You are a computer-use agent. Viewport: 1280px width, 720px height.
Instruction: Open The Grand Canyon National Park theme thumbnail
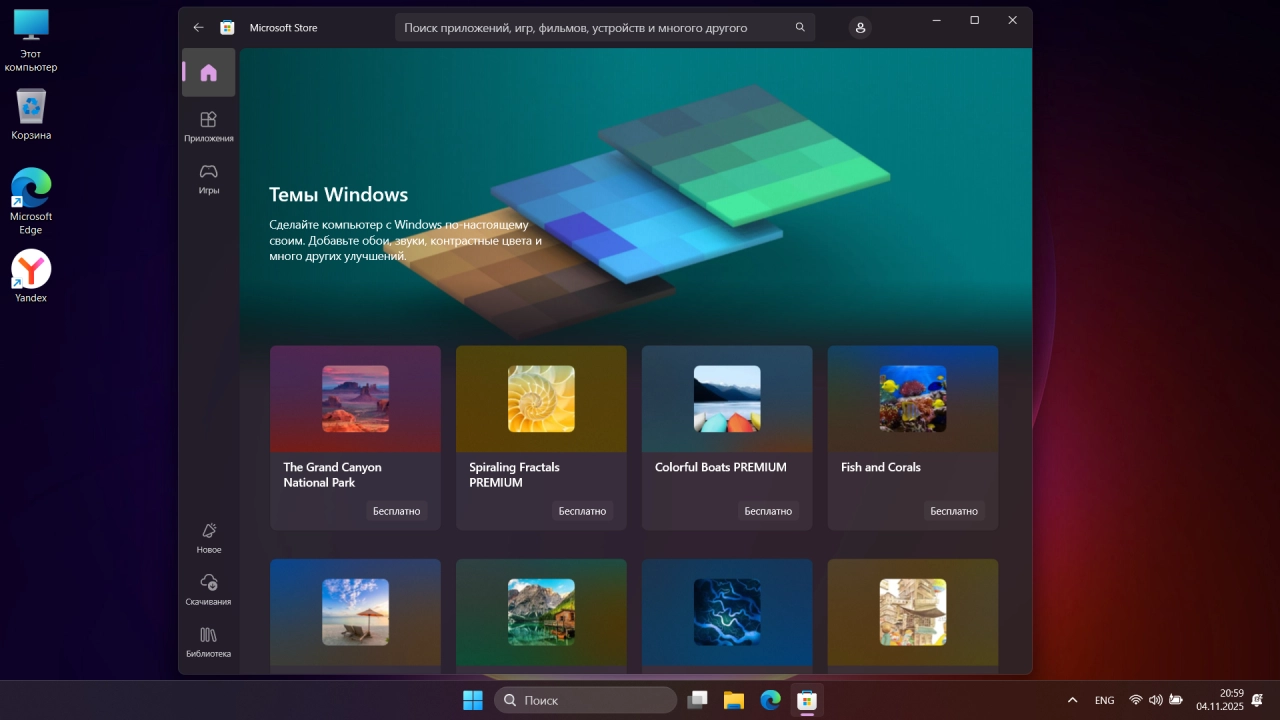[x=355, y=399]
